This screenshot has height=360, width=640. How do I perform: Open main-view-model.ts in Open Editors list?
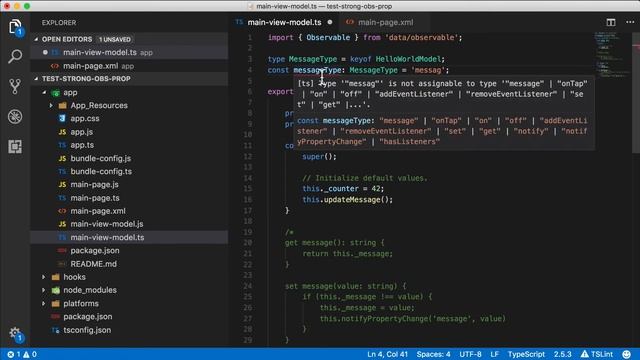click(129, 52)
